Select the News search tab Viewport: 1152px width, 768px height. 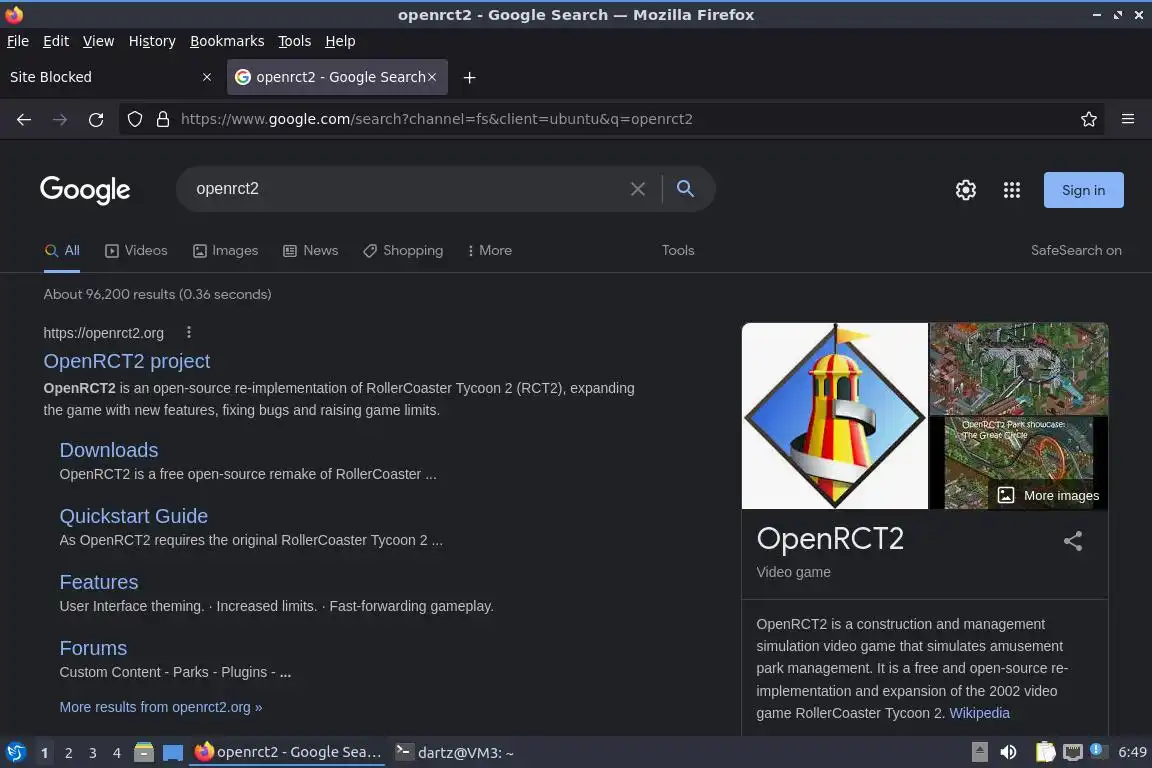point(311,251)
